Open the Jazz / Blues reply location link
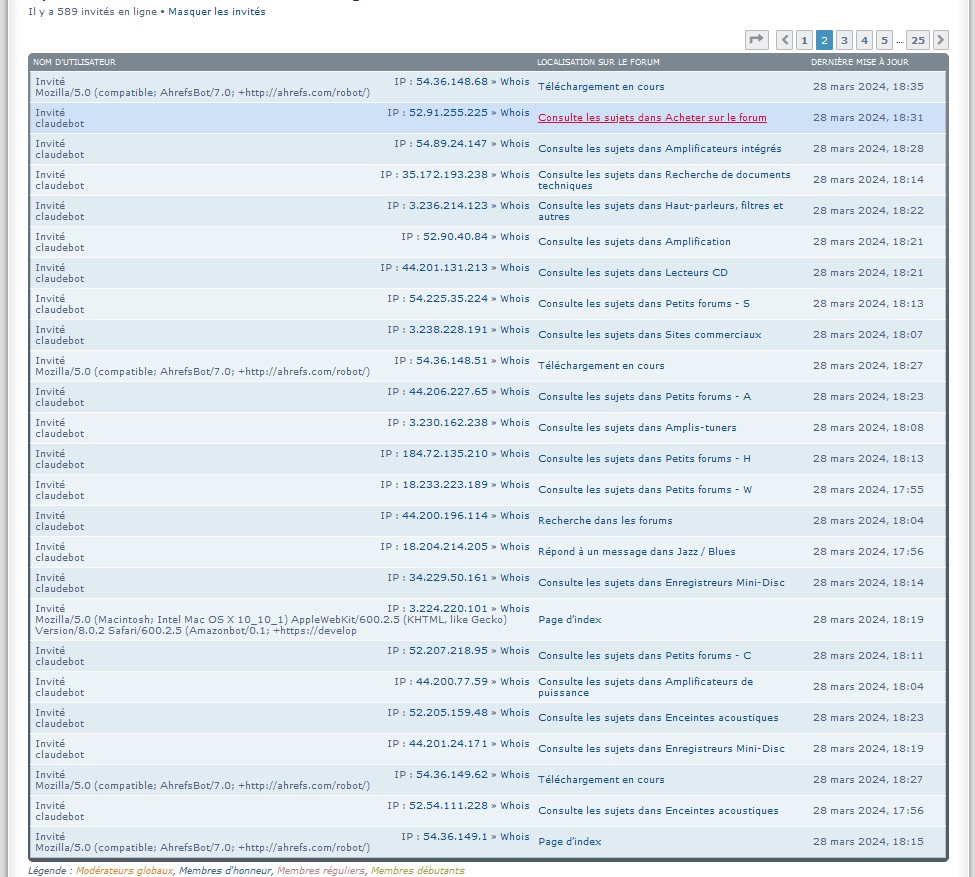The width and height of the screenshot is (975, 877). point(636,552)
